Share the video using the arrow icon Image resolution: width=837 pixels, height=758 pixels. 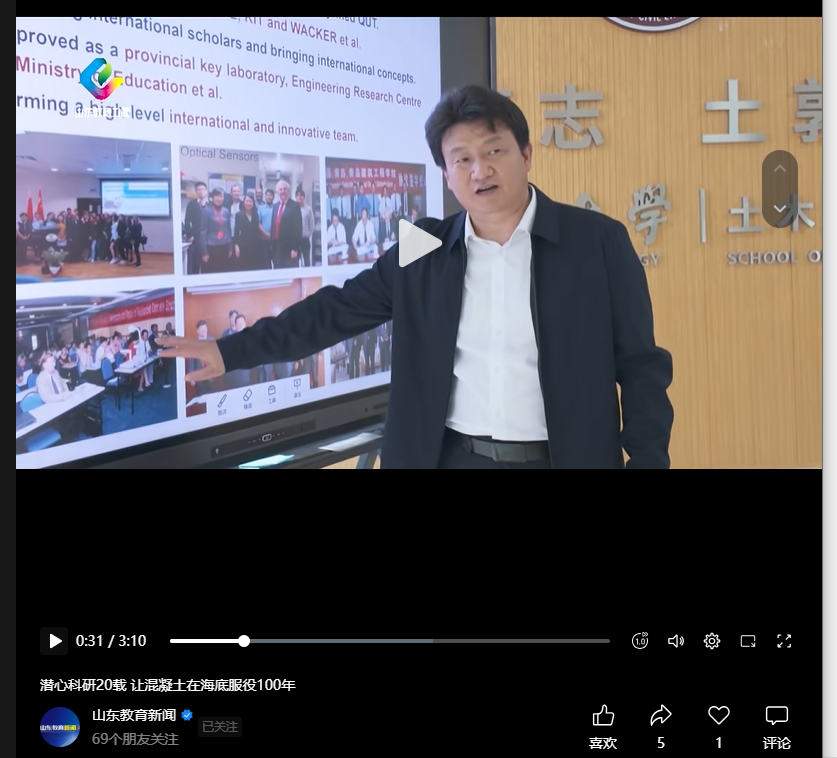pos(661,716)
